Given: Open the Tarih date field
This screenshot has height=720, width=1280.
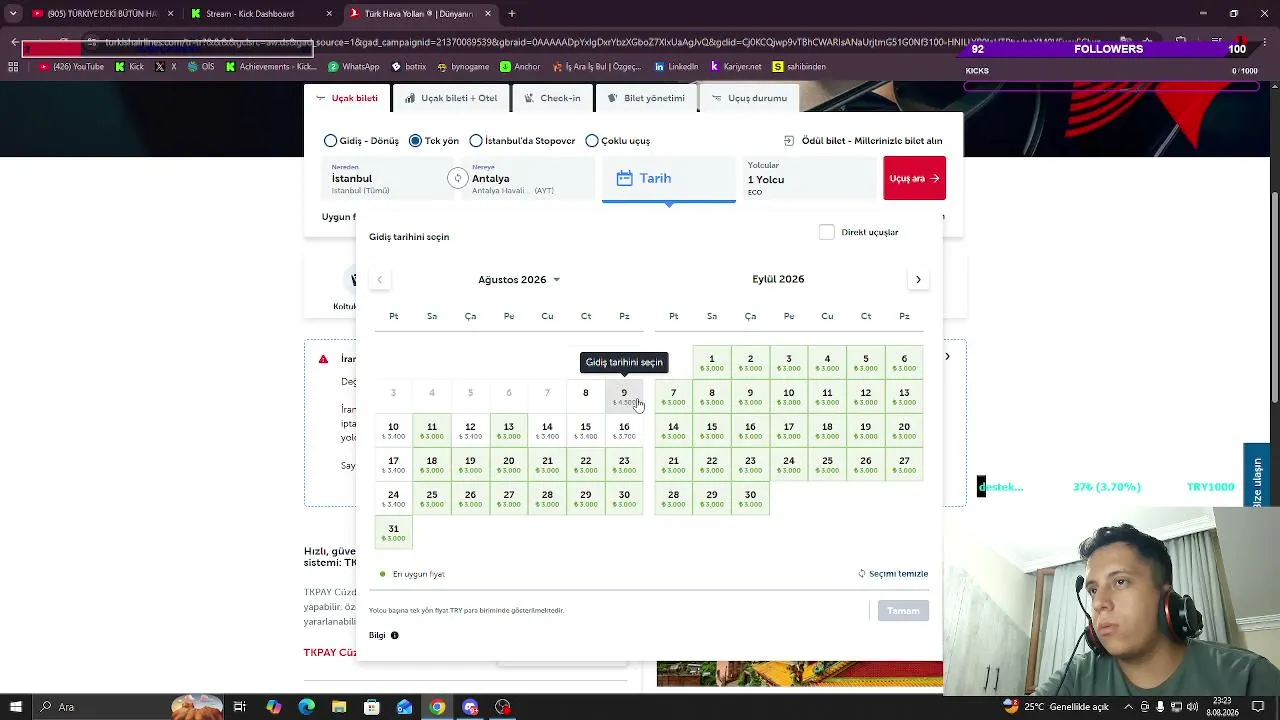Looking at the screenshot, I should pyautogui.click(x=668, y=179).
